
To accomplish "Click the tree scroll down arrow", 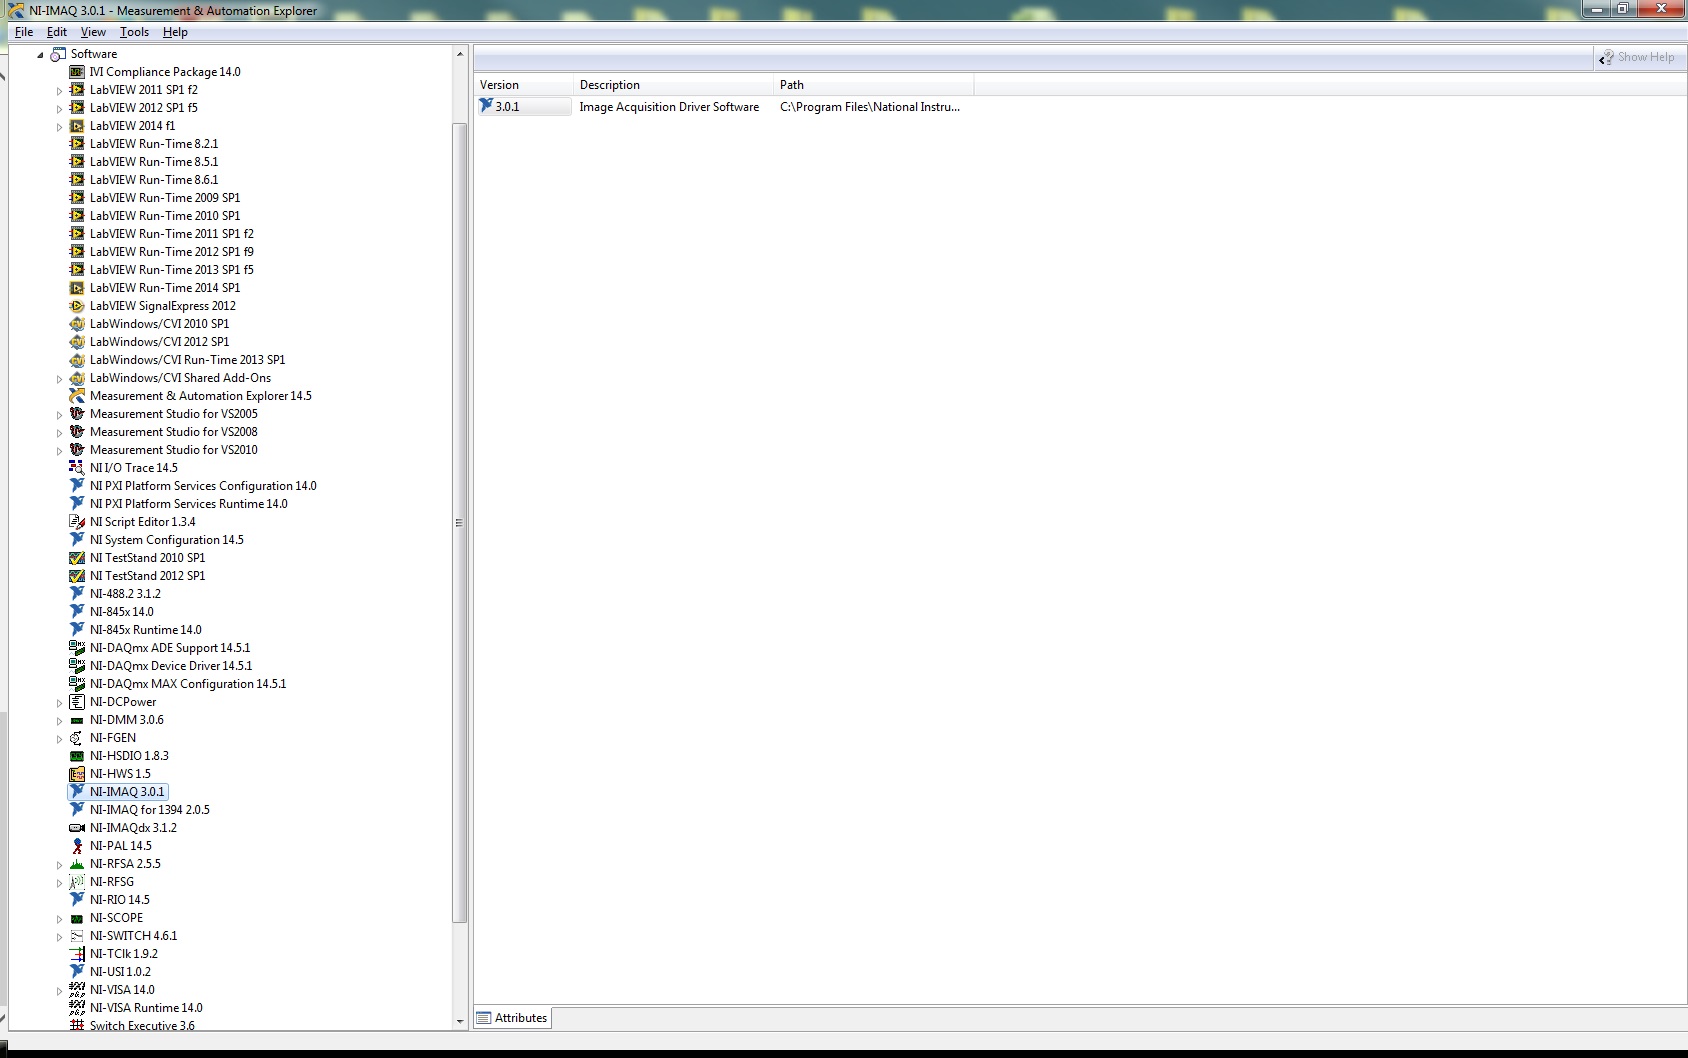I will [x=460, y=1021].
